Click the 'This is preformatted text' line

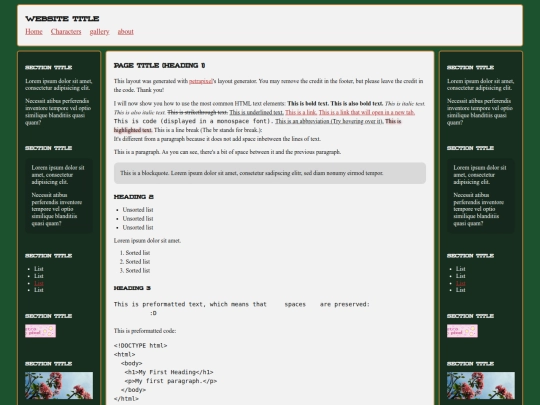click(x=242, y=304)
